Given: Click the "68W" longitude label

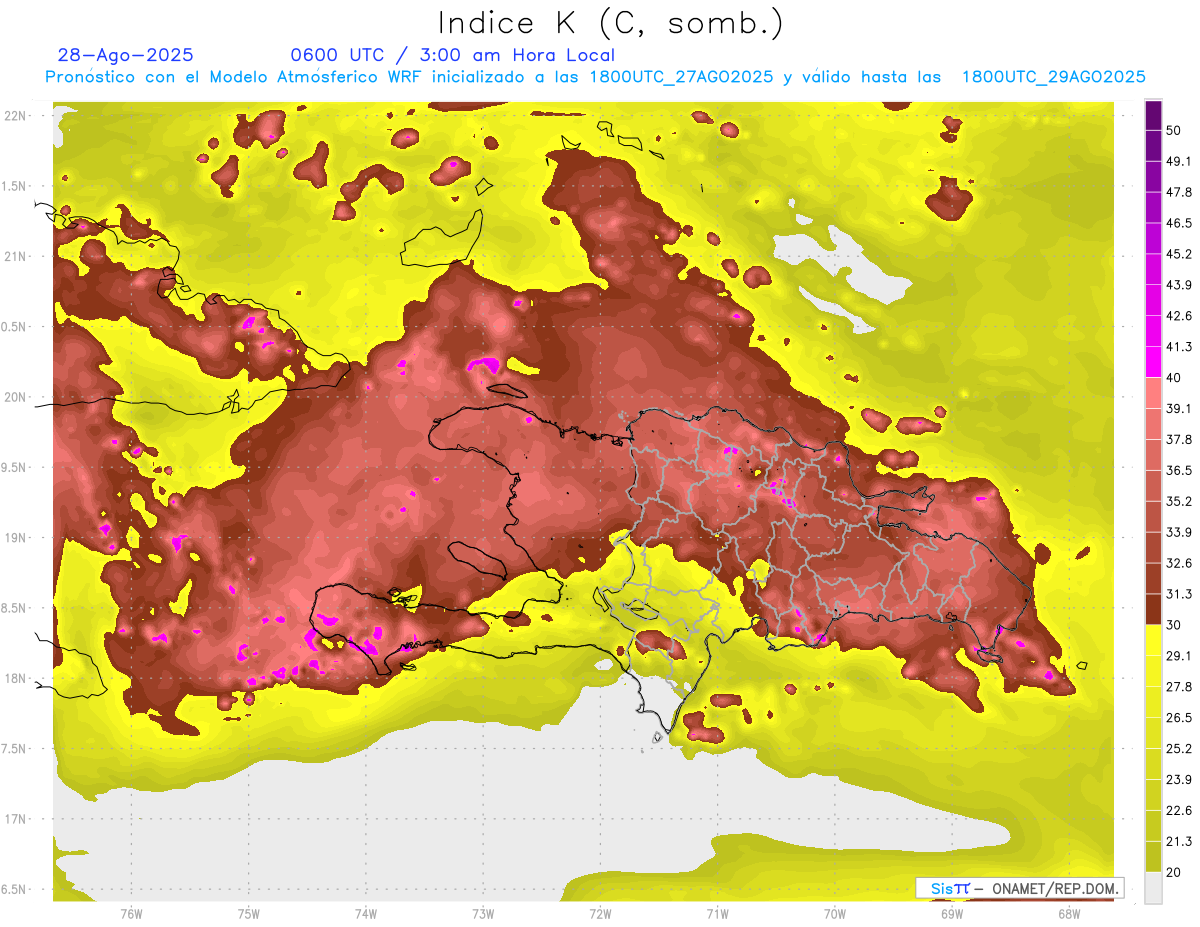Looking at the screenshot, I should point(1068,914).
